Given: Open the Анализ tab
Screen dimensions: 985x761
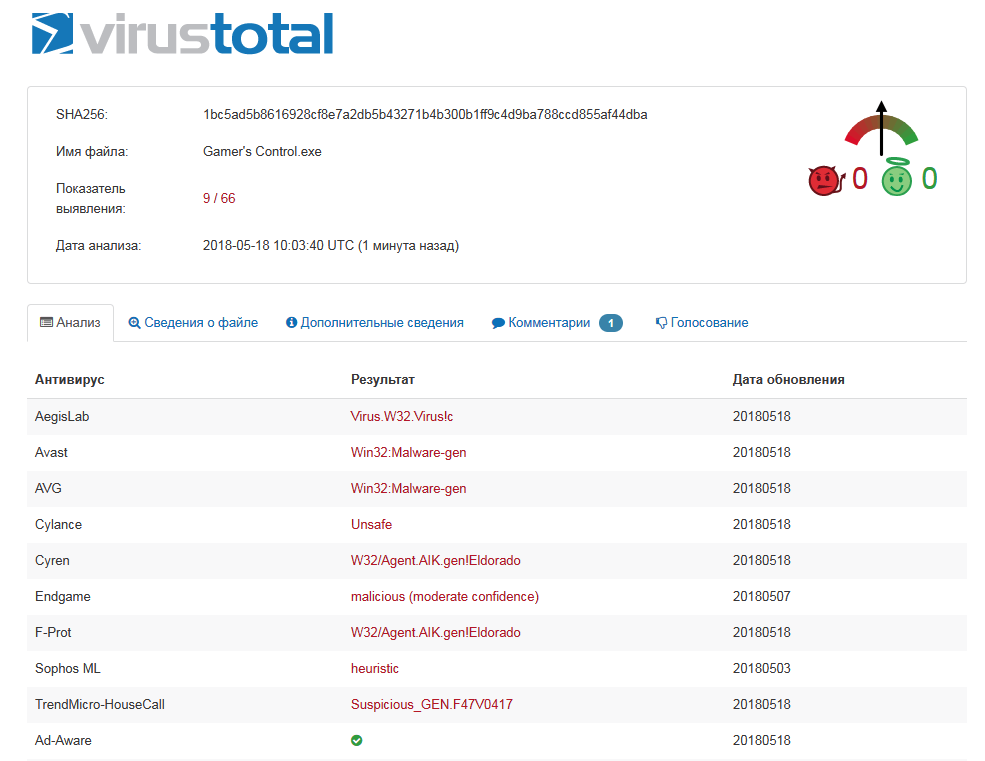Looking at the screenshot, I should pos(70,323).
